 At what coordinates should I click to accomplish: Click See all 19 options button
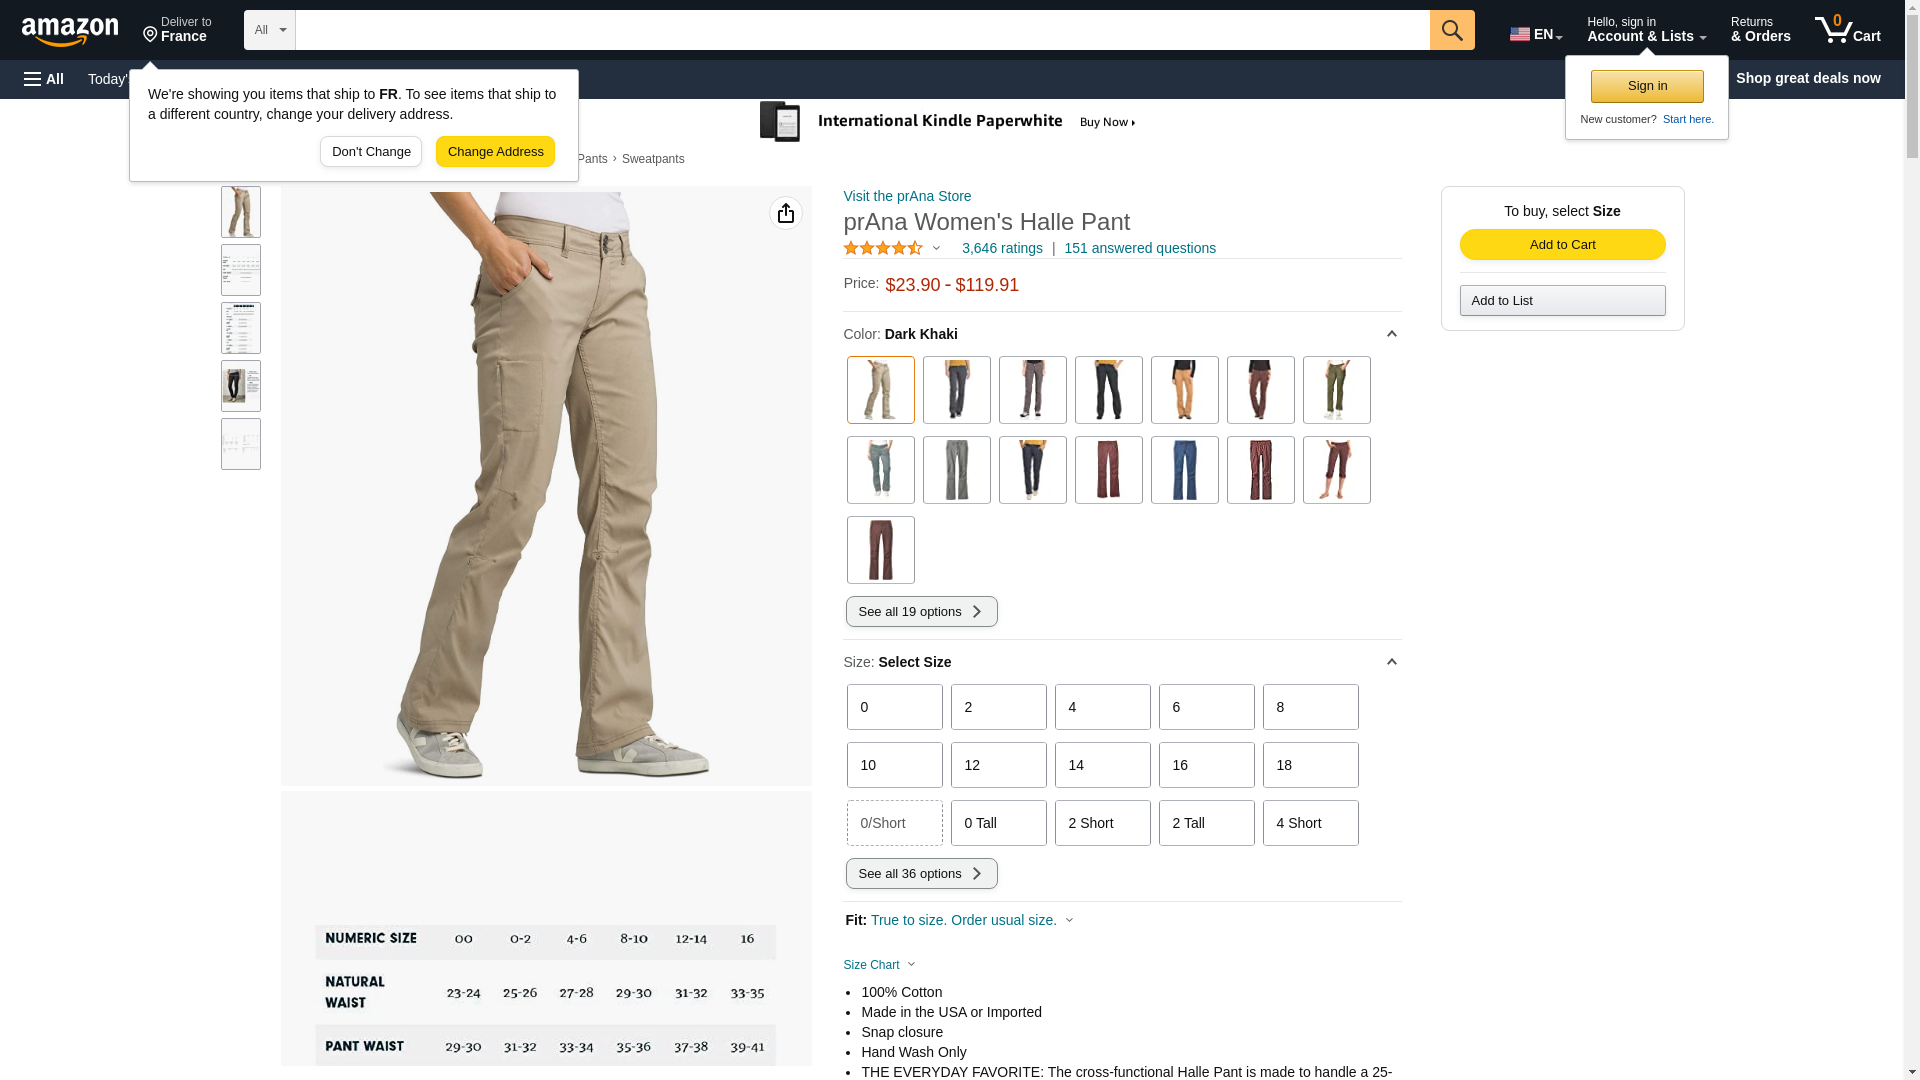click(x=921, y=612)
